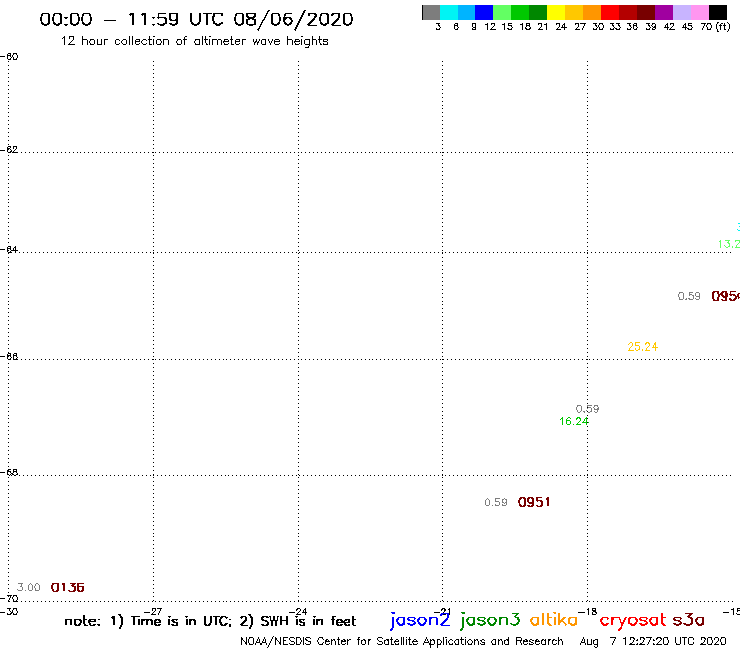Click the lavender swatch in the legend
740x650 pixels.
point(682,12)
